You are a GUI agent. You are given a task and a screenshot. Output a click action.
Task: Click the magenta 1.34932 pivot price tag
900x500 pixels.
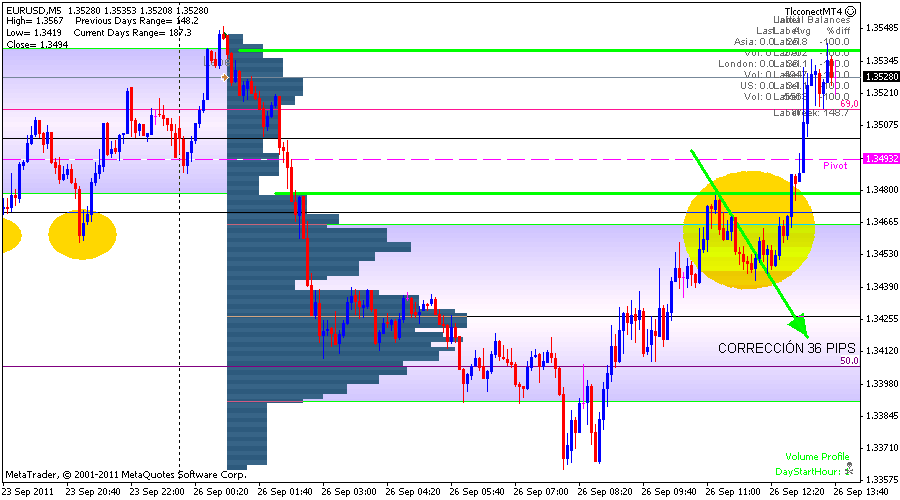pos(880,159)
